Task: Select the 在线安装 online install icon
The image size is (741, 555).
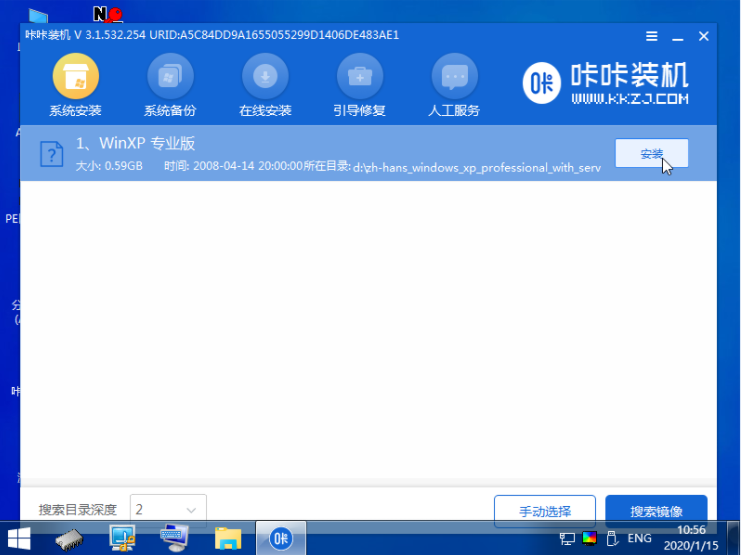Action: click(265, 86)
